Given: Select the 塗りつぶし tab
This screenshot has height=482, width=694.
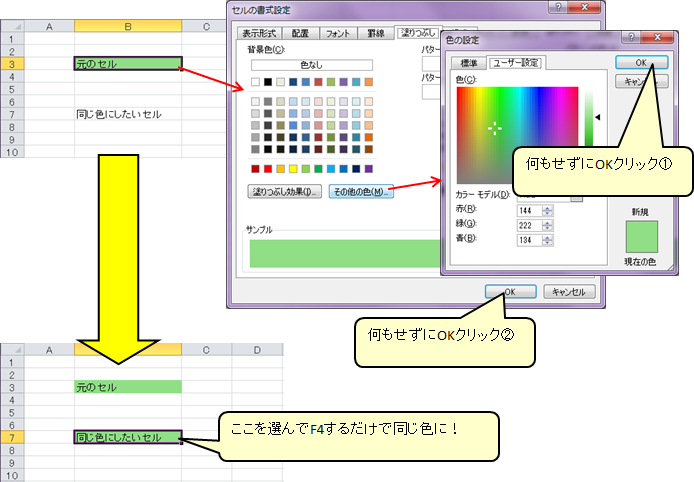Looking at the screenshot, I should [x=418, y=32].
